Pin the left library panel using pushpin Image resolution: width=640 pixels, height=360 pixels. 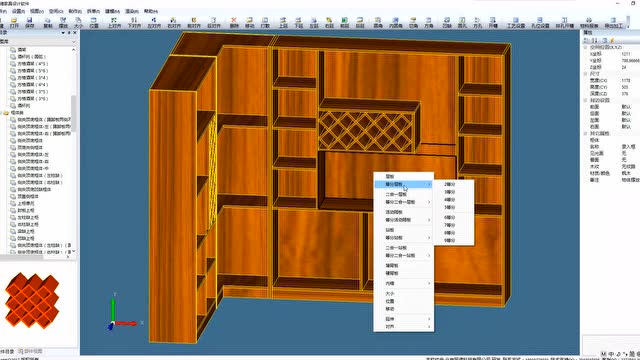[x=69, y=33]
